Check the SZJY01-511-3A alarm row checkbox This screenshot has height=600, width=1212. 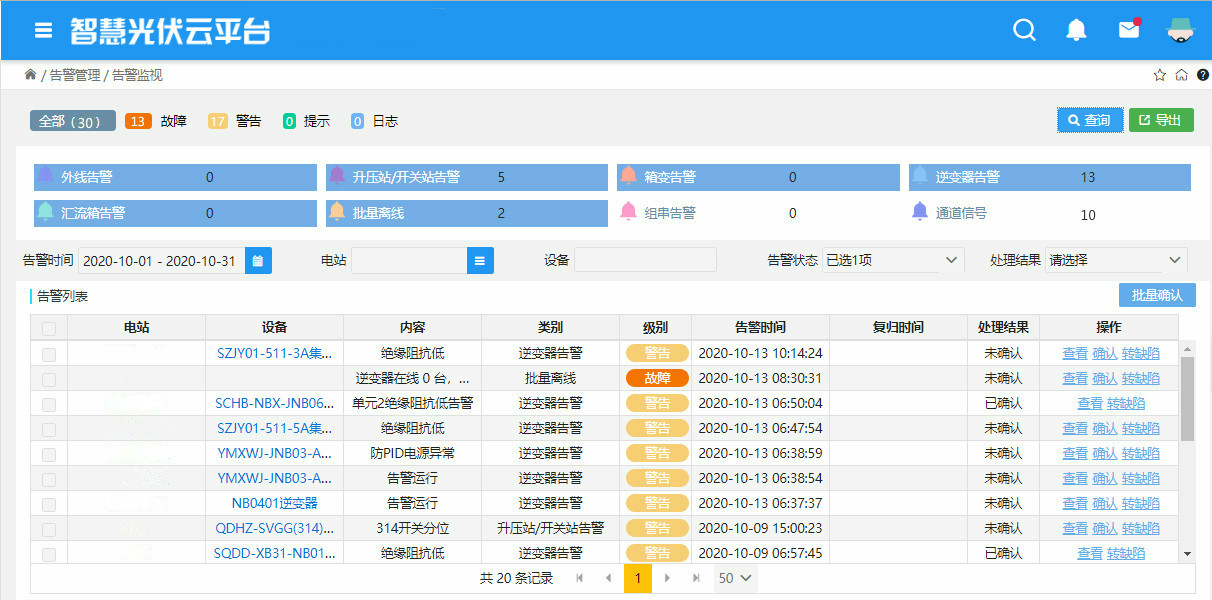tap(48, 352)
